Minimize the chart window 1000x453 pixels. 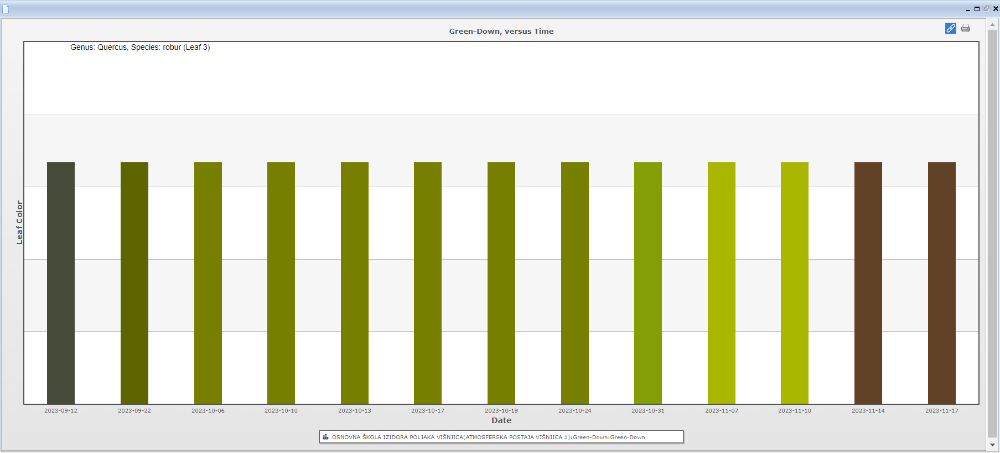click(x=968, y=7)
